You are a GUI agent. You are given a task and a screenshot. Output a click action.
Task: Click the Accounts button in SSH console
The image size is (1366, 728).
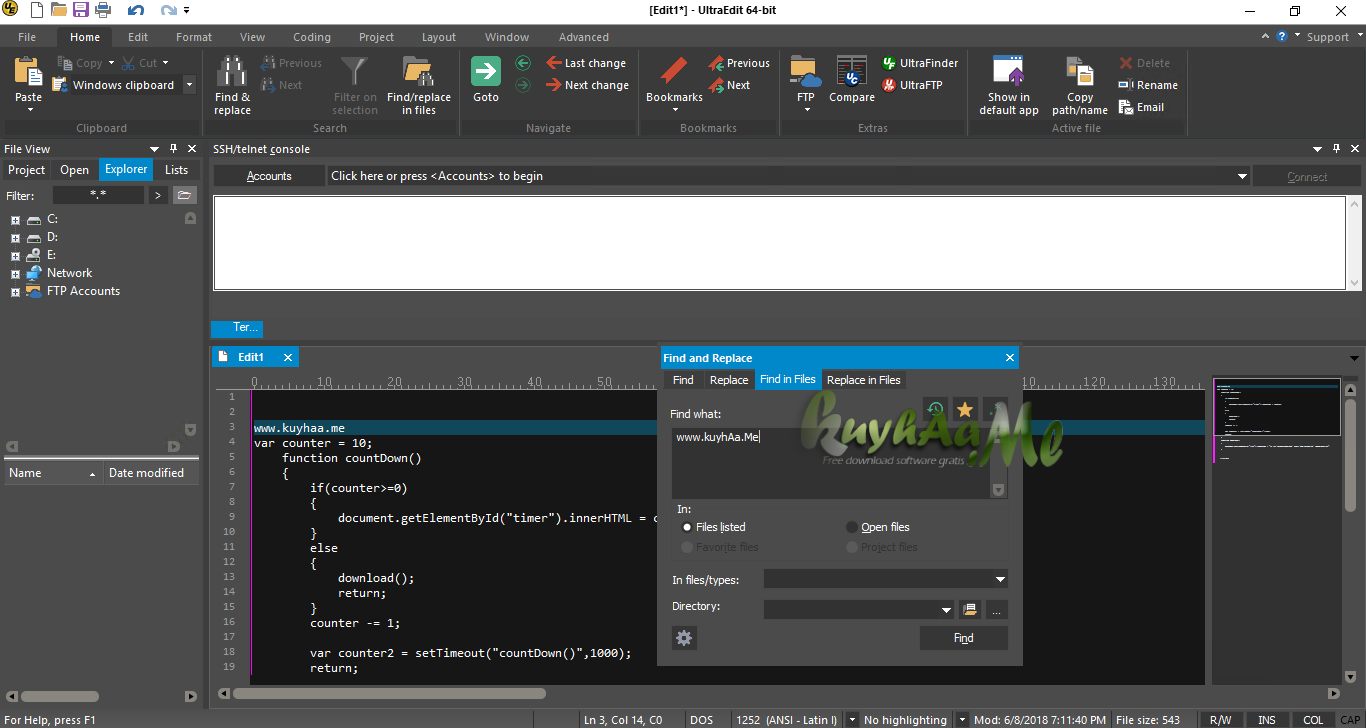click(269, 176)
